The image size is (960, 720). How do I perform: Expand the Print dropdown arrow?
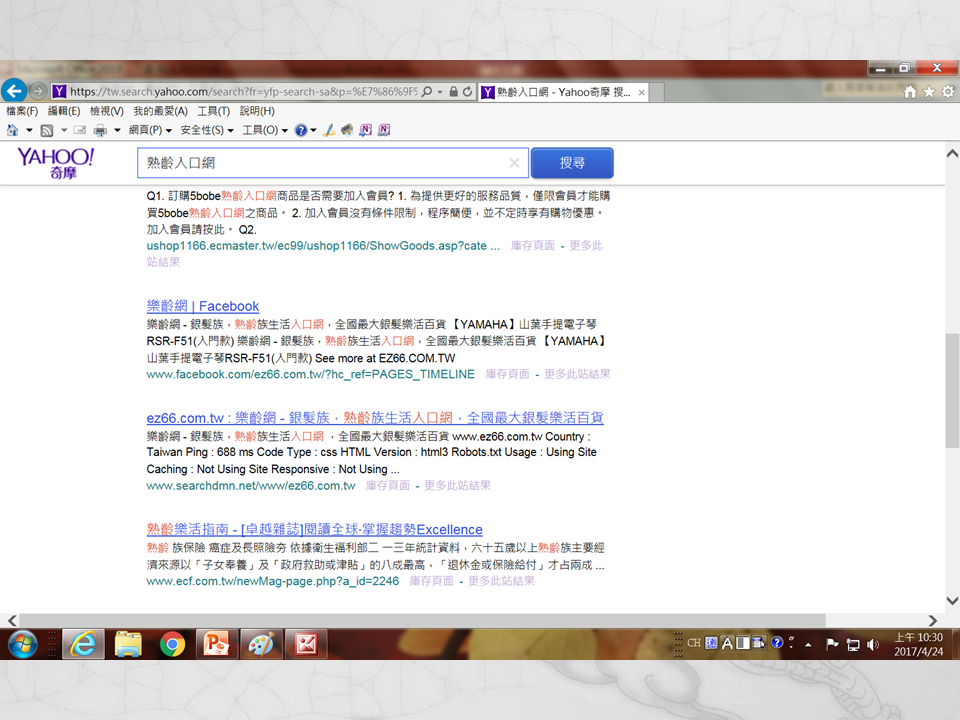tap(117, 130)
